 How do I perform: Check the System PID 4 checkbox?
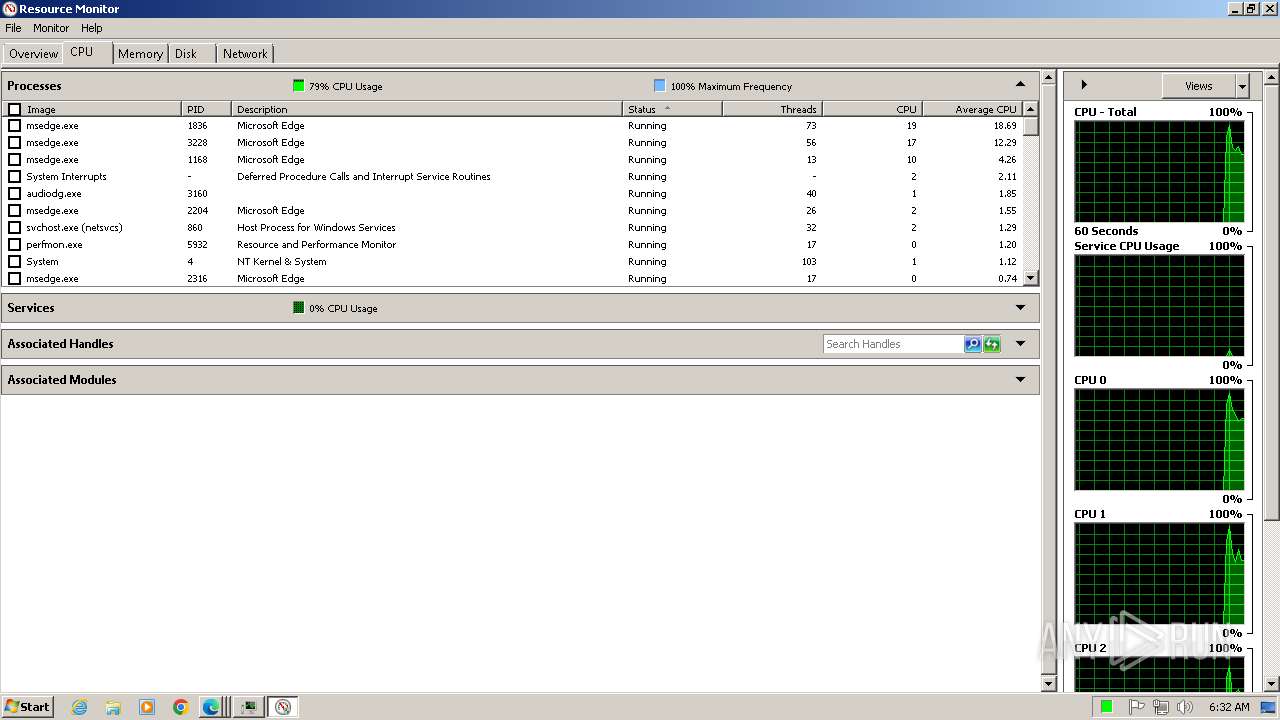pyautogui.click(x=14, y=262)
